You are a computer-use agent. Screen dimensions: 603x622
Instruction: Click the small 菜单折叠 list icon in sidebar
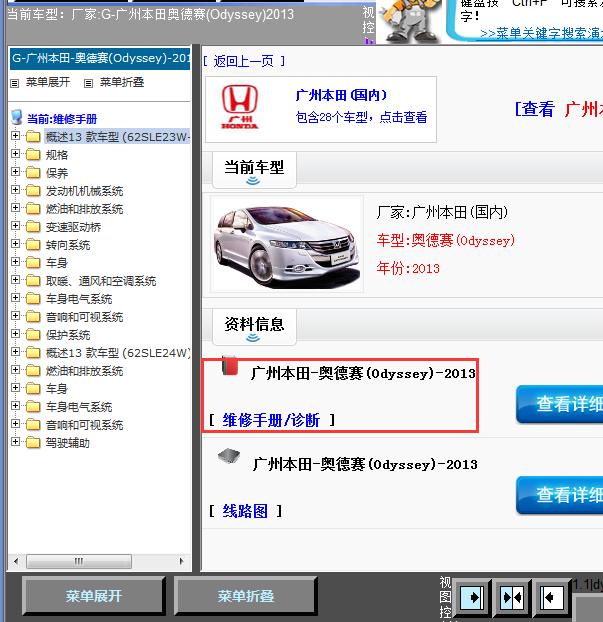click(x=88, y=83)
